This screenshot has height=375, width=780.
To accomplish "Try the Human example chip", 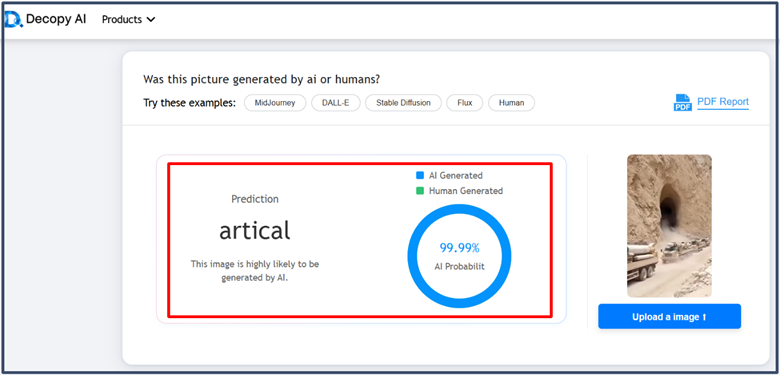I will point(511,103).
